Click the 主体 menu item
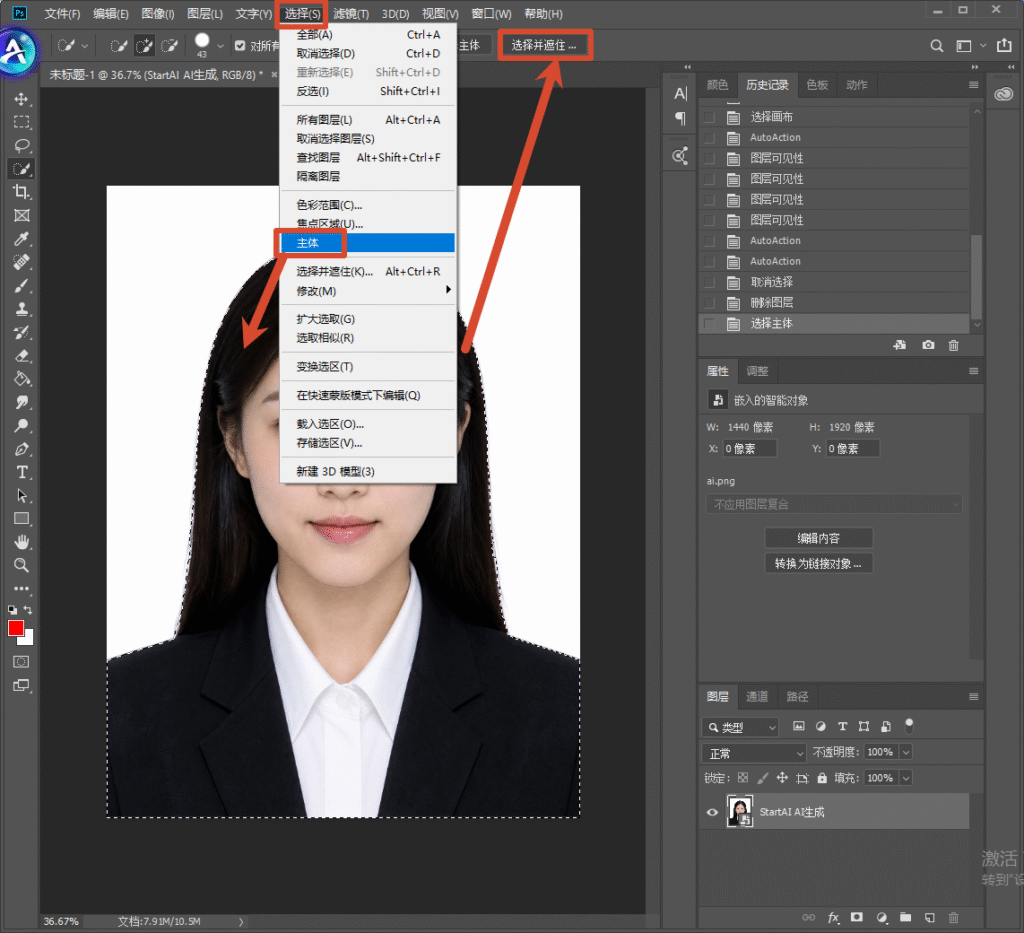 [x=368, y=243]
